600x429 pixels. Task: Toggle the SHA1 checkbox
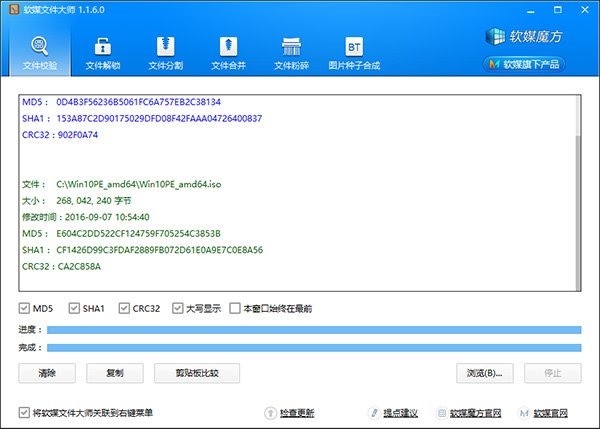(x=74, y=308)
